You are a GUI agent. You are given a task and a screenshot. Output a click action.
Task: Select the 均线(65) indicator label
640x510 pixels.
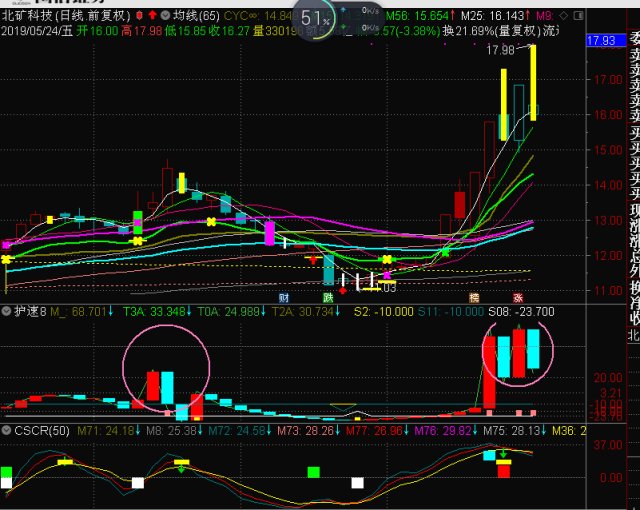pos(196,17)
